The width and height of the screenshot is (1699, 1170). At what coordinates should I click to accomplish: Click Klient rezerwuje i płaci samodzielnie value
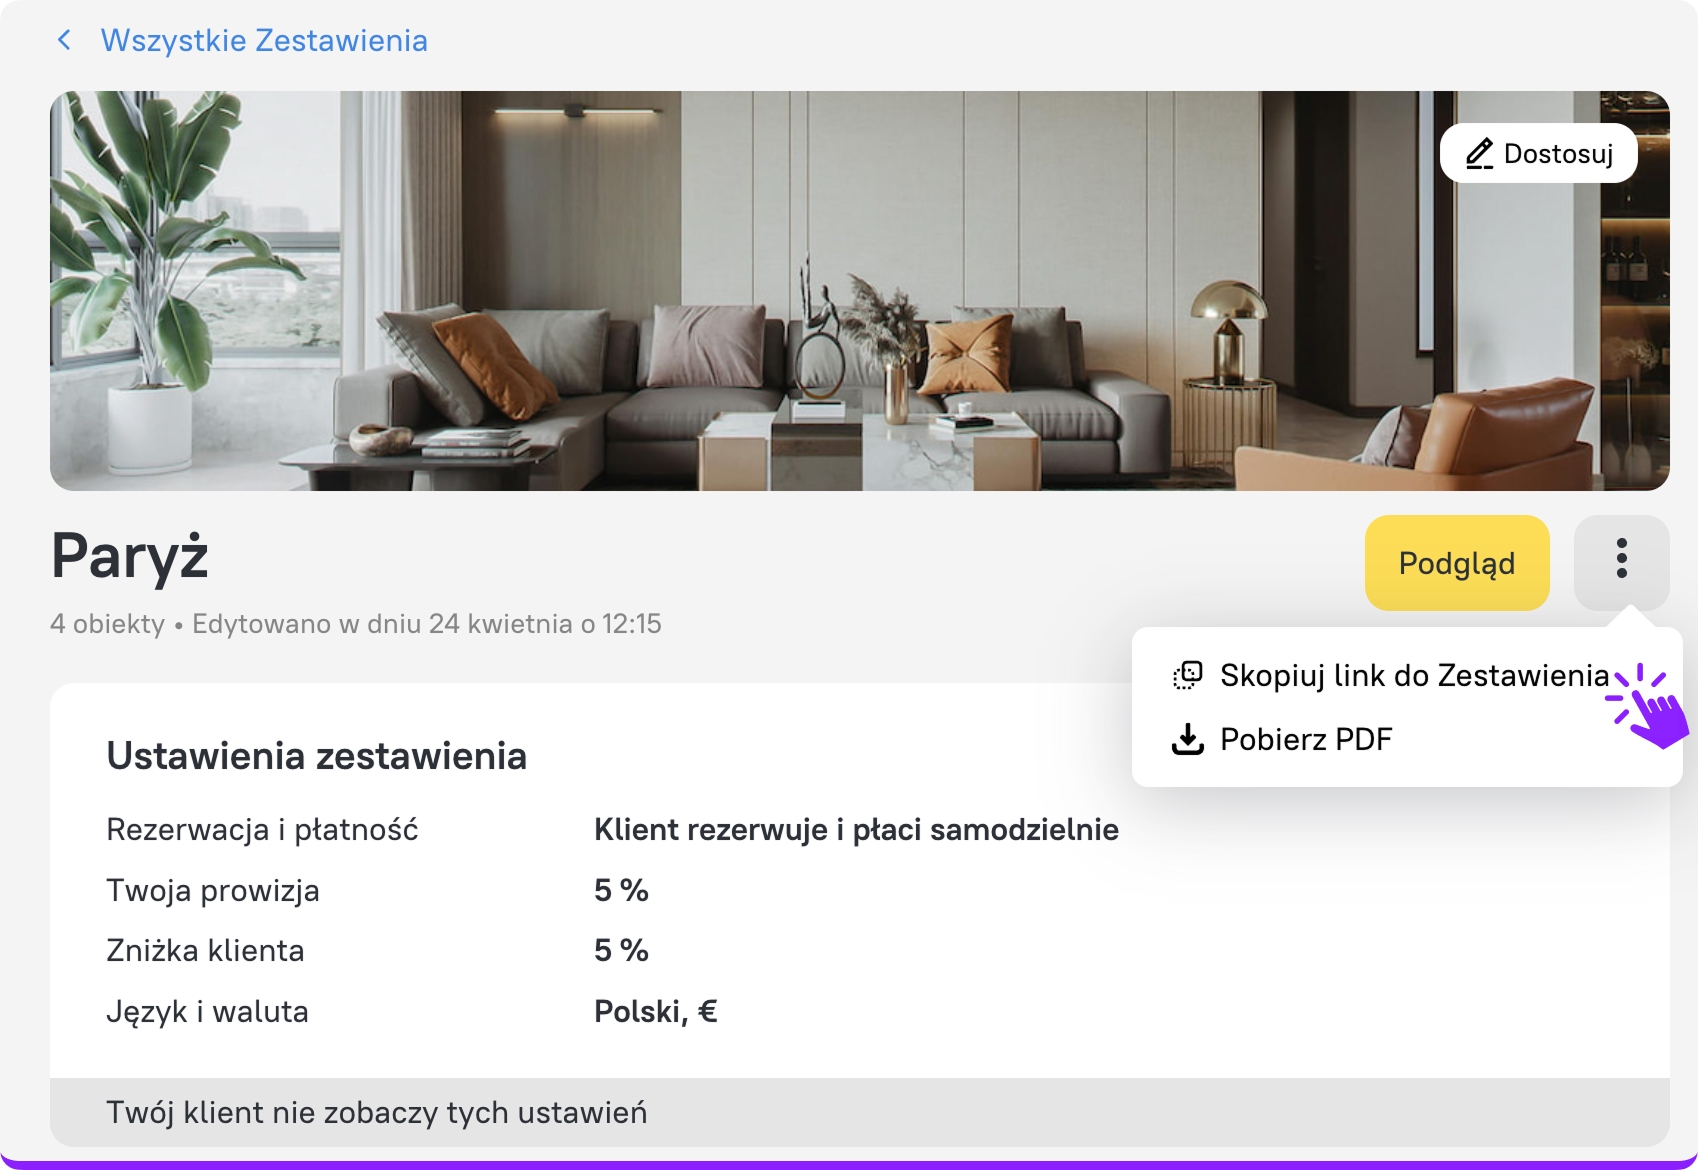(856, 830)
